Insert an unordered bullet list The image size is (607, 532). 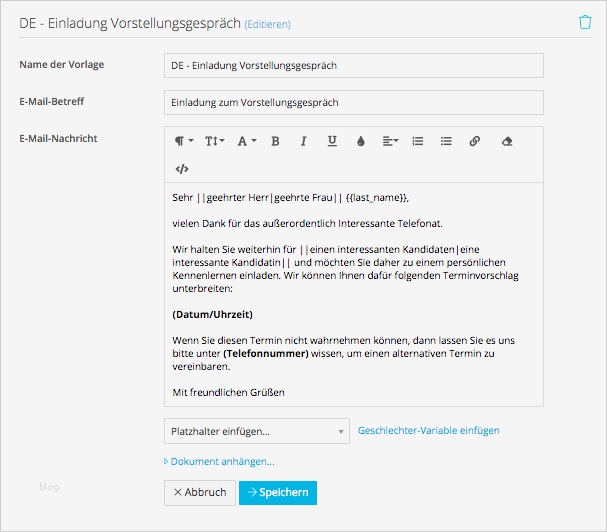coord(446,141)
